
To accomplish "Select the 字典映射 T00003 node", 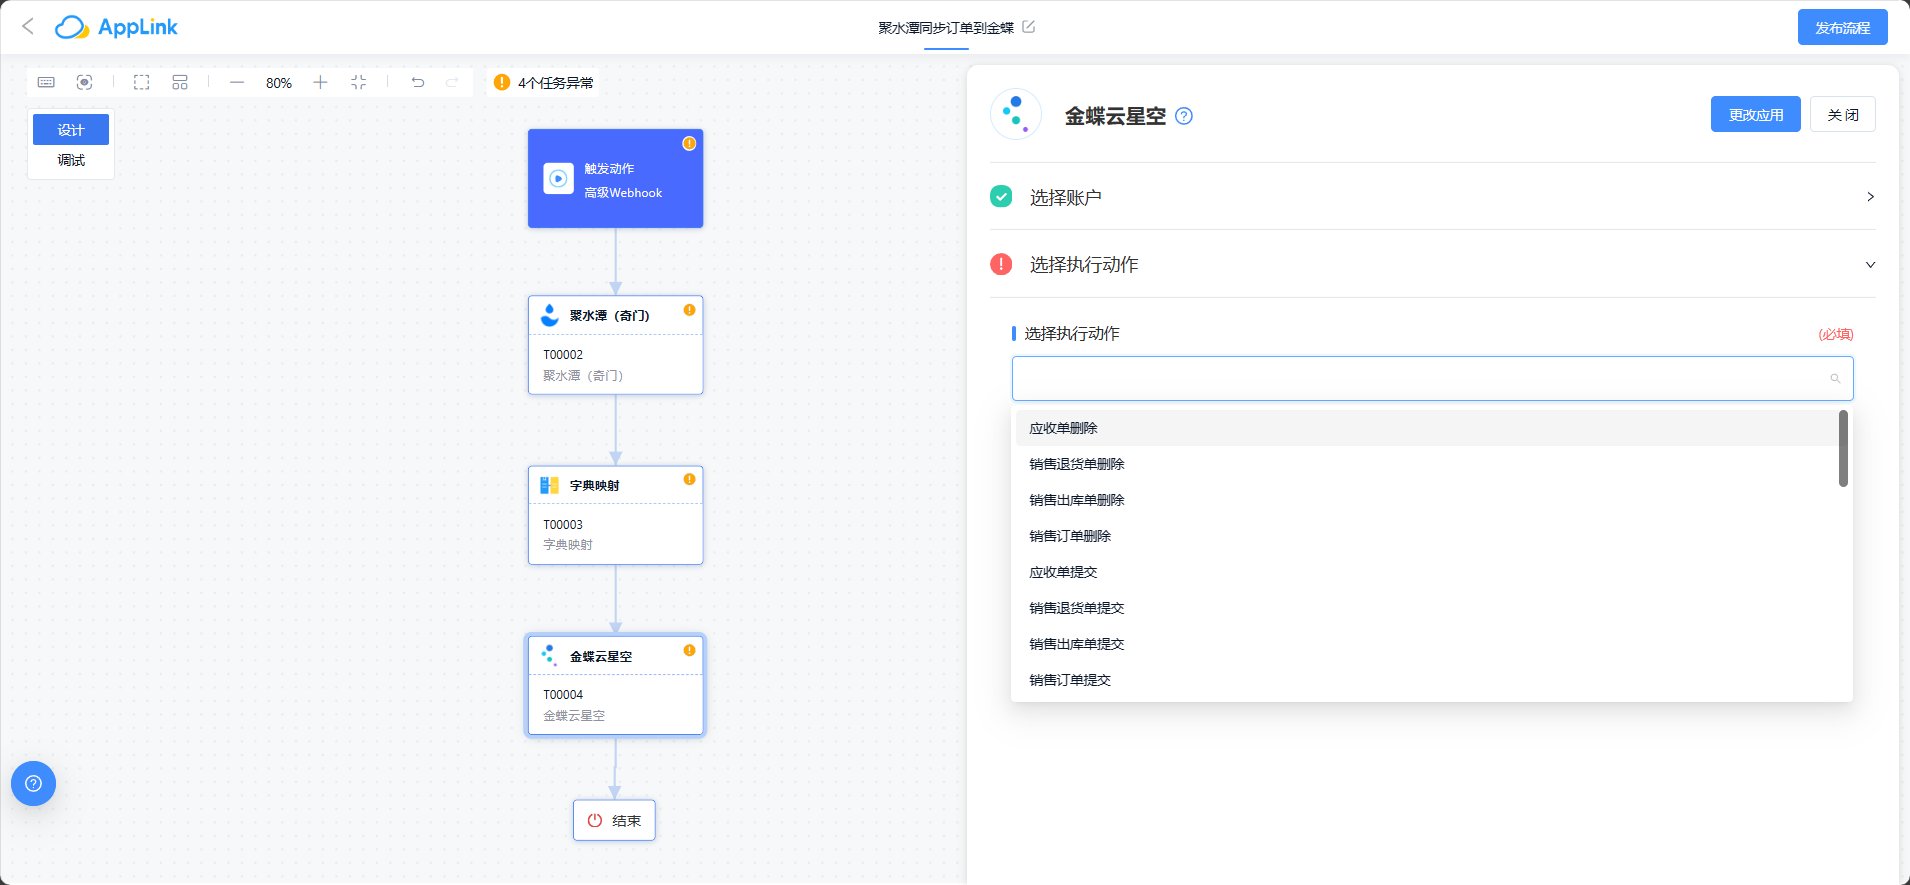I will pos(616,515).
